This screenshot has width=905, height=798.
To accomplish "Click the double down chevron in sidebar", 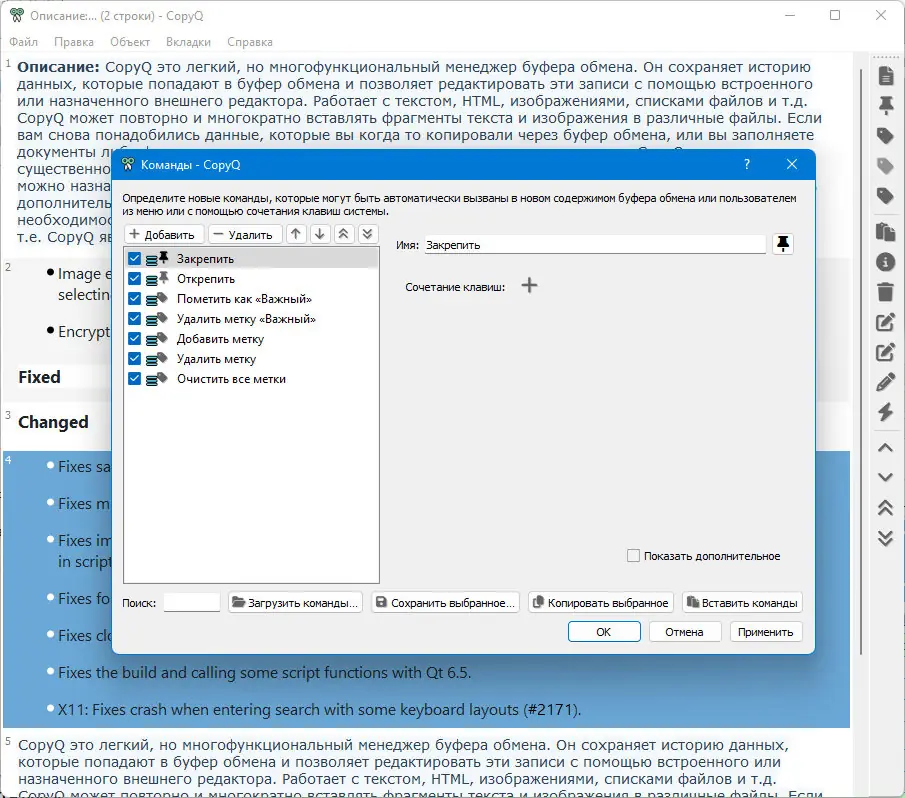I will tap(885, 538).
